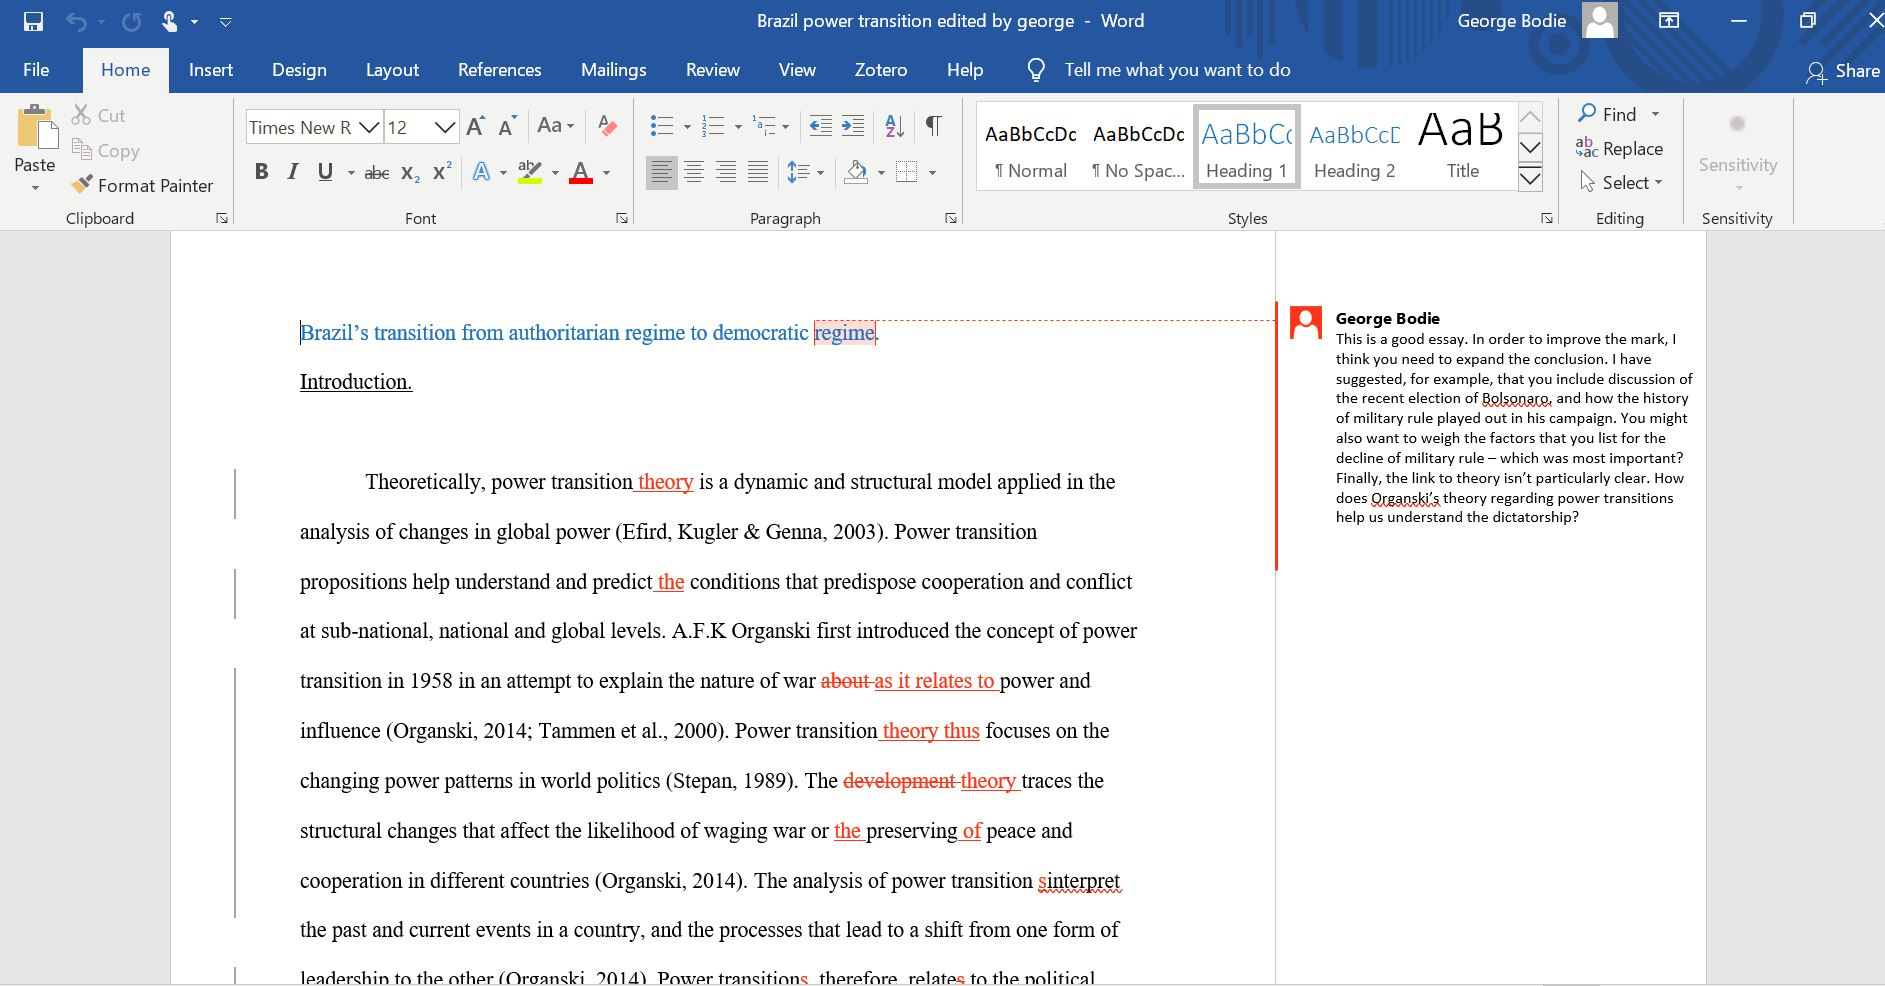1885x986 pixels.
Task: Open the File menu
Action: pos(36,70)
